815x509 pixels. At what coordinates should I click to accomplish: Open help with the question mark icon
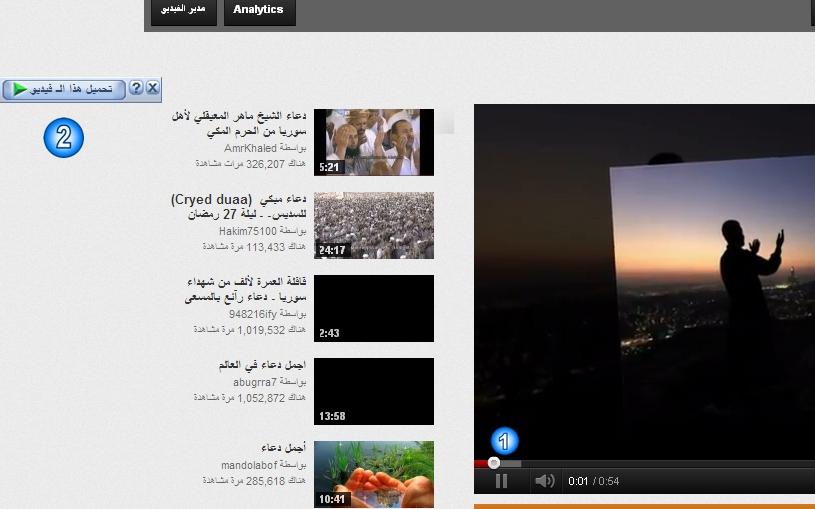tap(136, 88)
